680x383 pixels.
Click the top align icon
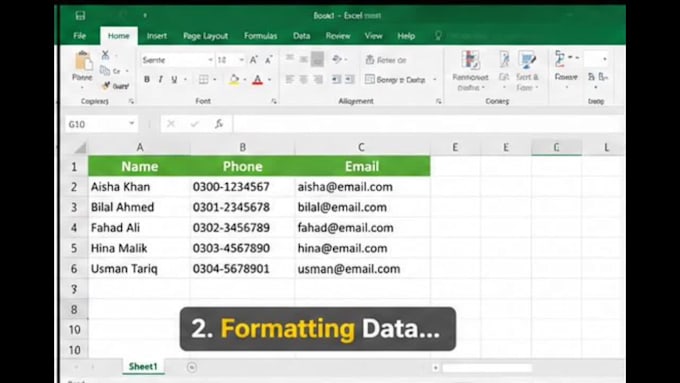click(x=290, y=58)
